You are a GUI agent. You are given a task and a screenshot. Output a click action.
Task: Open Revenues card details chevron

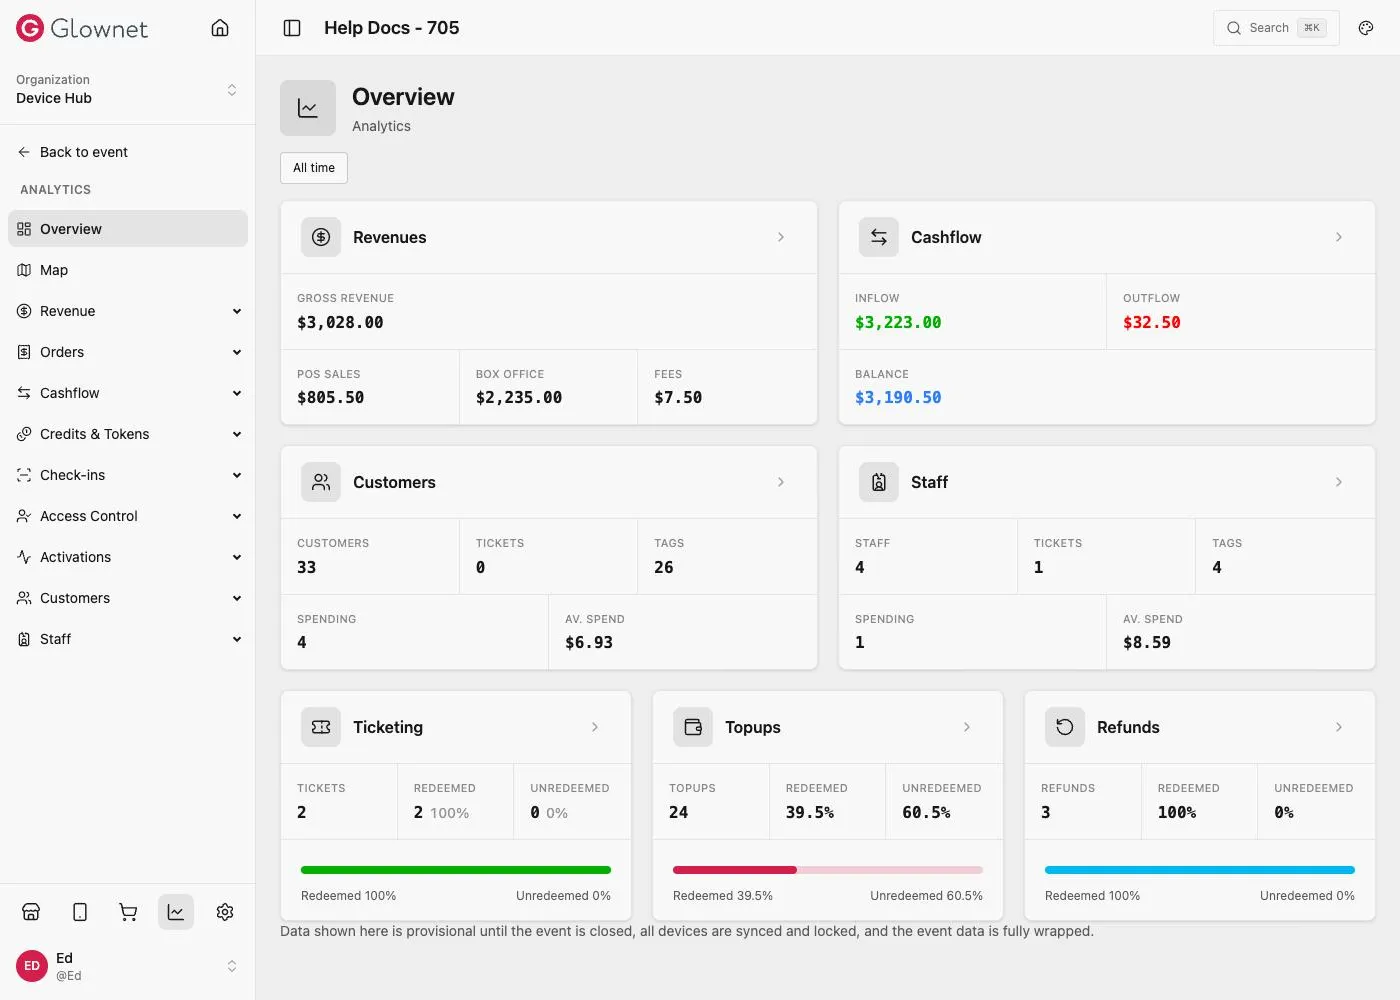[781, 237]
